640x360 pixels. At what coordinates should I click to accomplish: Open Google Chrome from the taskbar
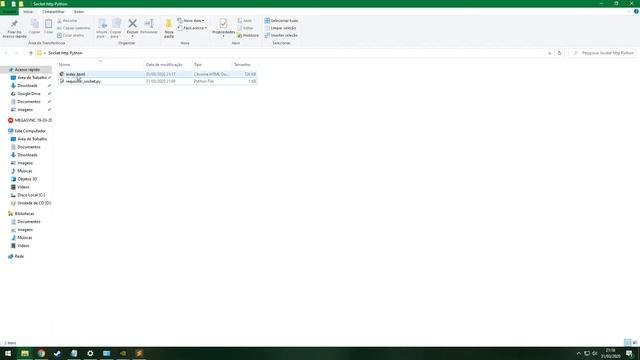point(41,353)
